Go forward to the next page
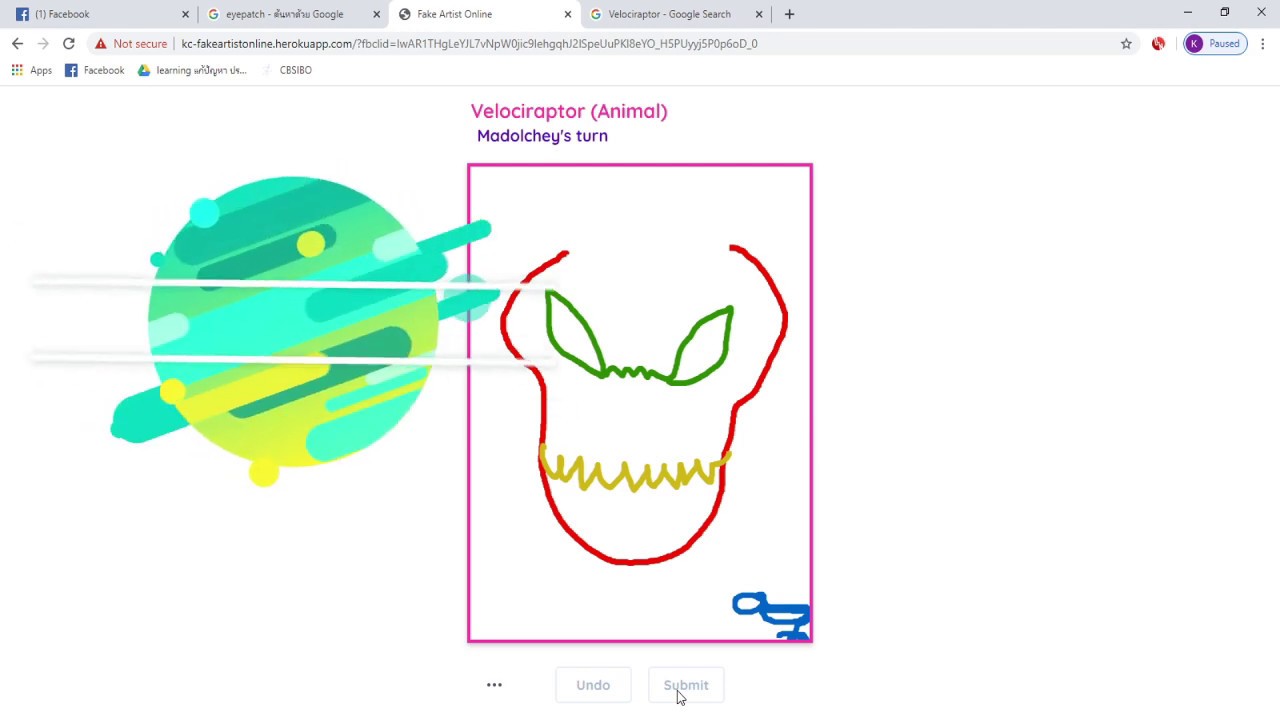 43,44
